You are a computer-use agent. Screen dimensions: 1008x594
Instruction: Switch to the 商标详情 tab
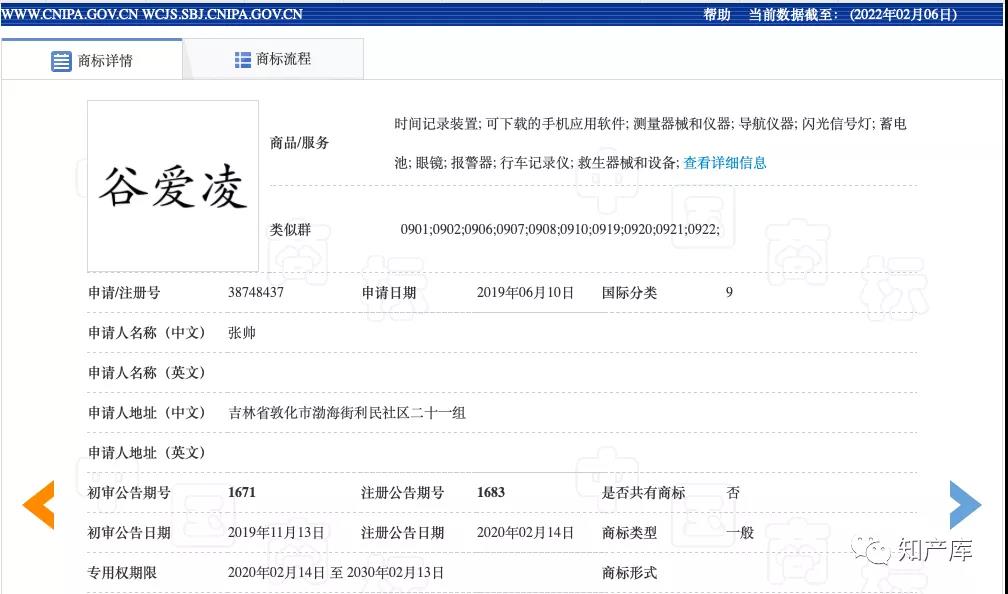tap(92, 60)
